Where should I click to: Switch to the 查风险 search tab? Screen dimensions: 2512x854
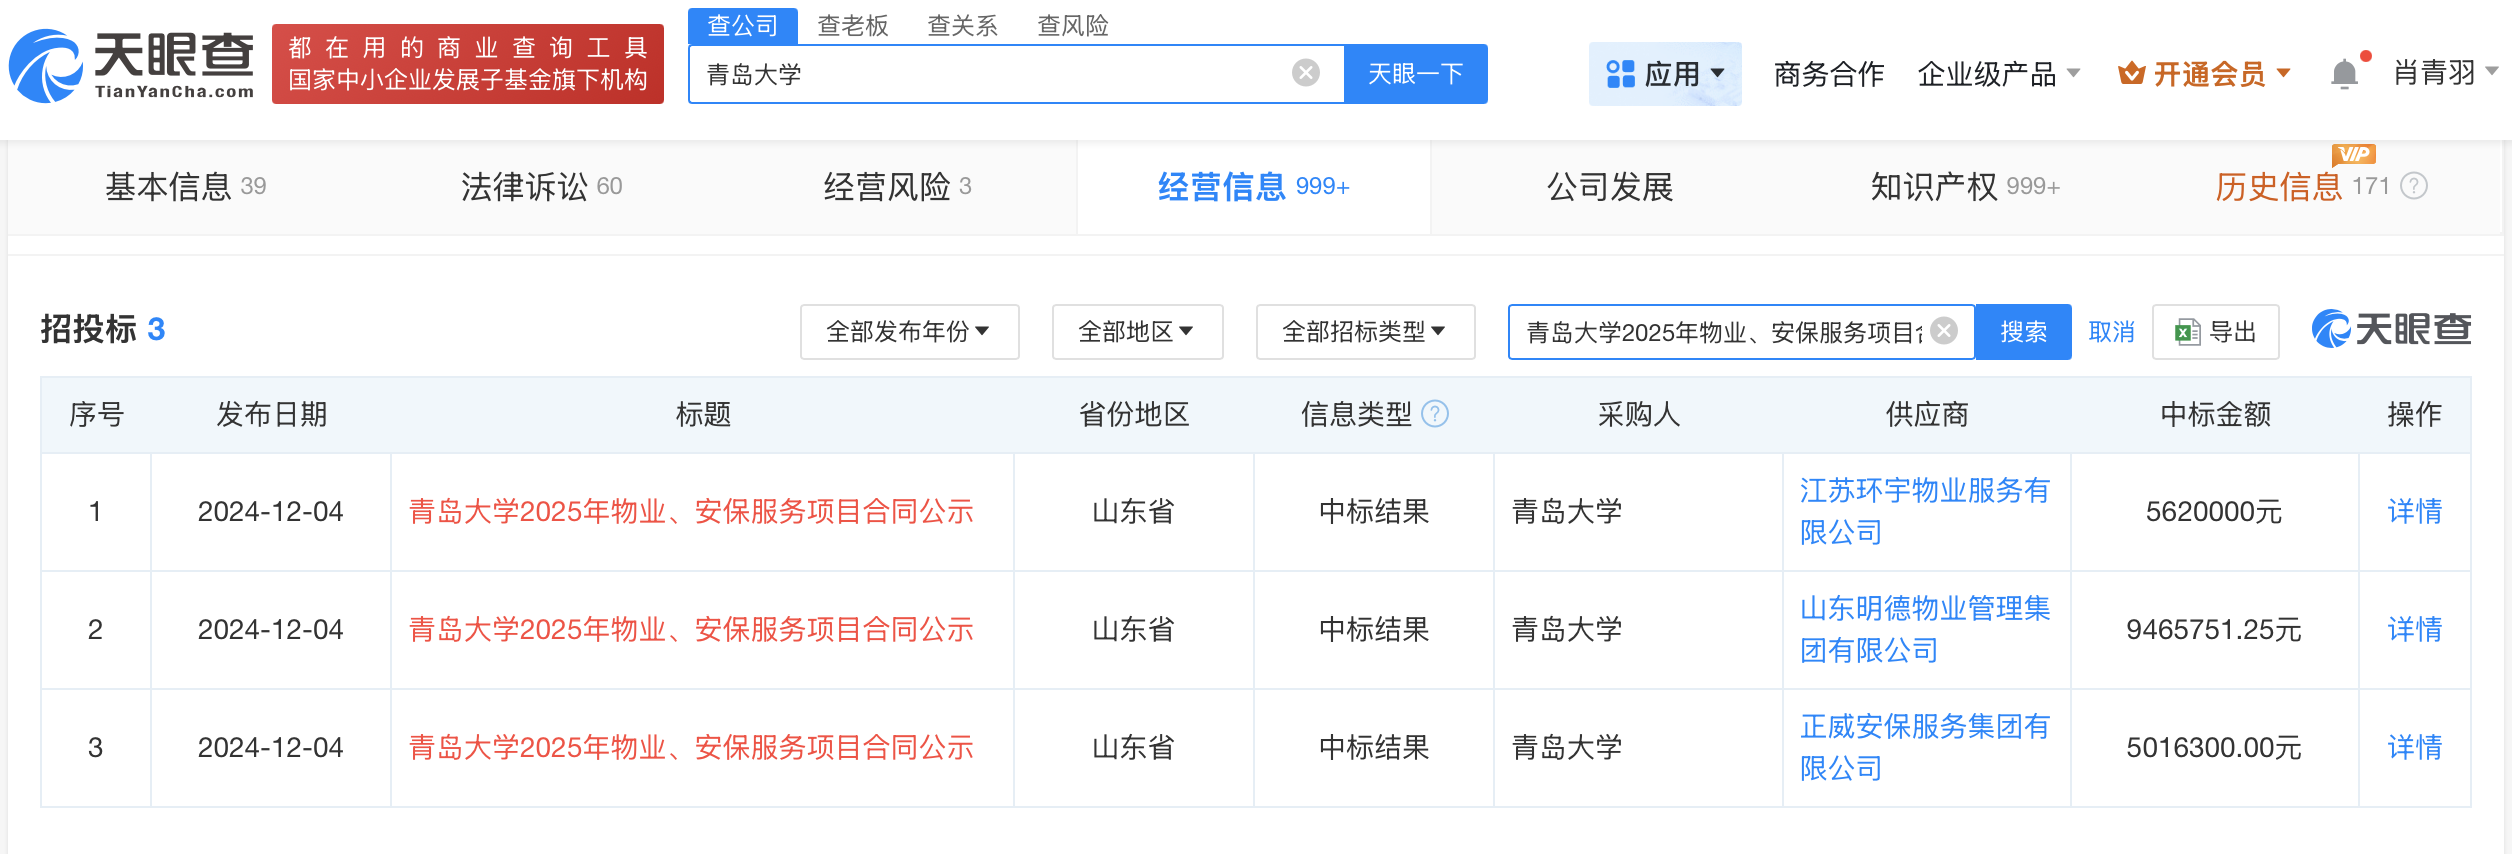pyautogui.click(x=1073, y=26)
